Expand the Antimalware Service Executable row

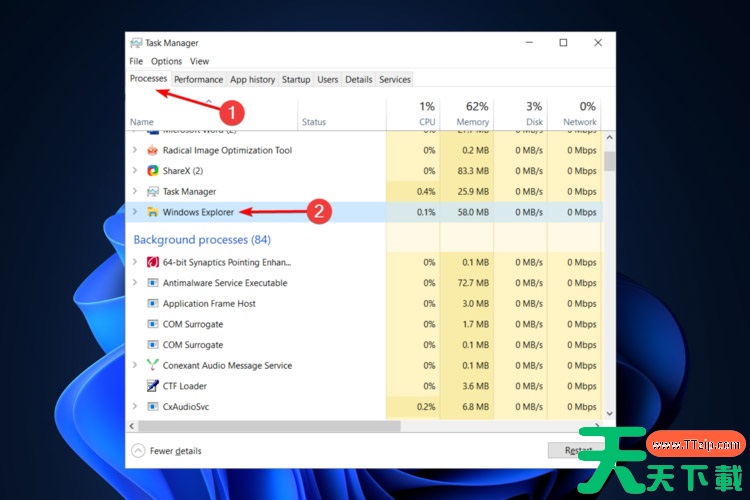[x=135, y=283]
